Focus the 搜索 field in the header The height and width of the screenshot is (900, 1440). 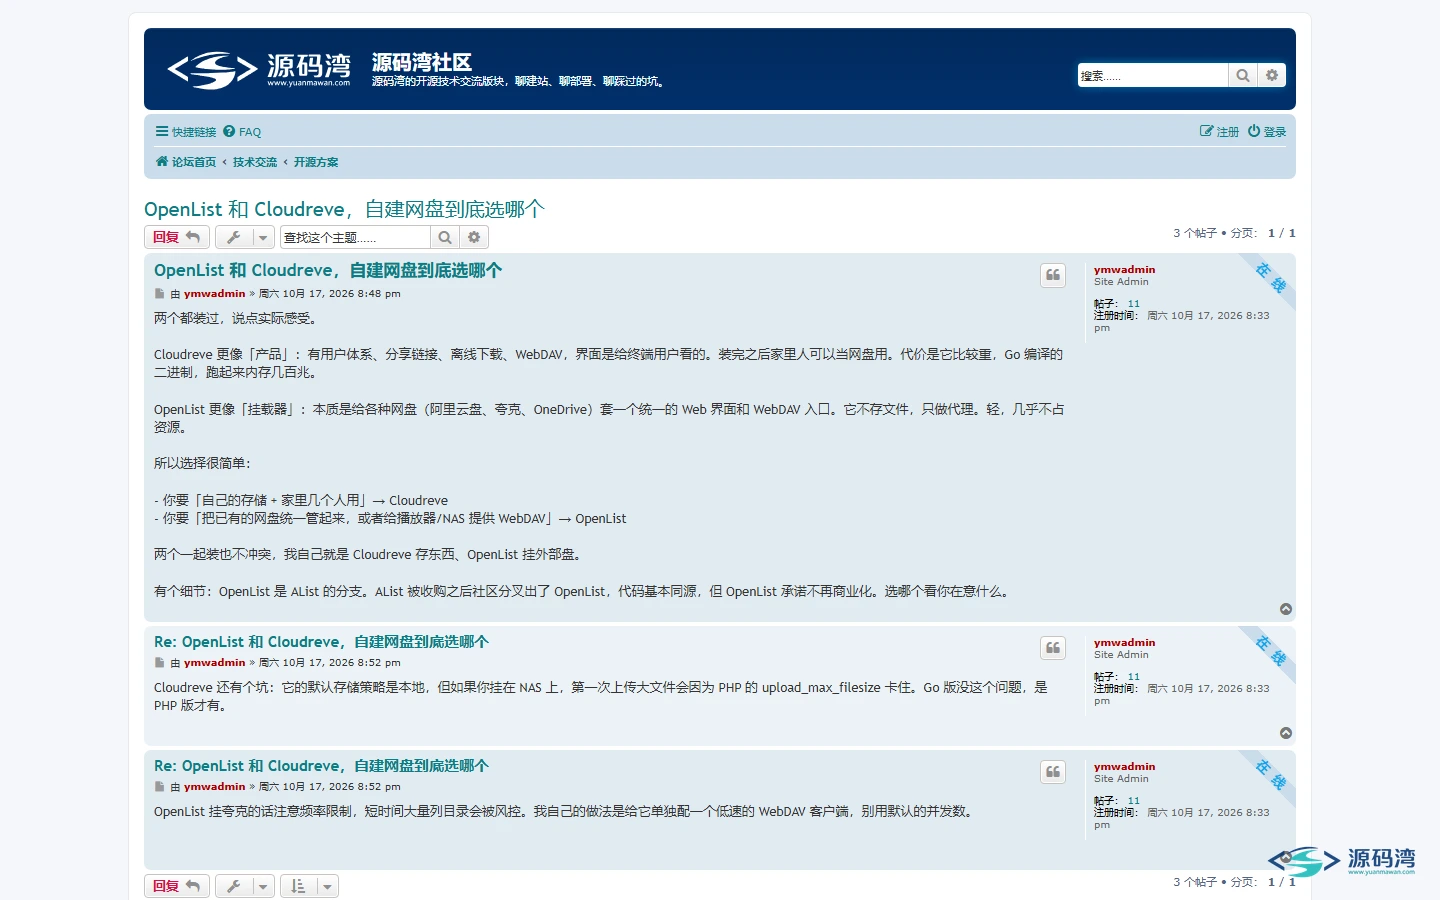click(x=1153, y=75)
